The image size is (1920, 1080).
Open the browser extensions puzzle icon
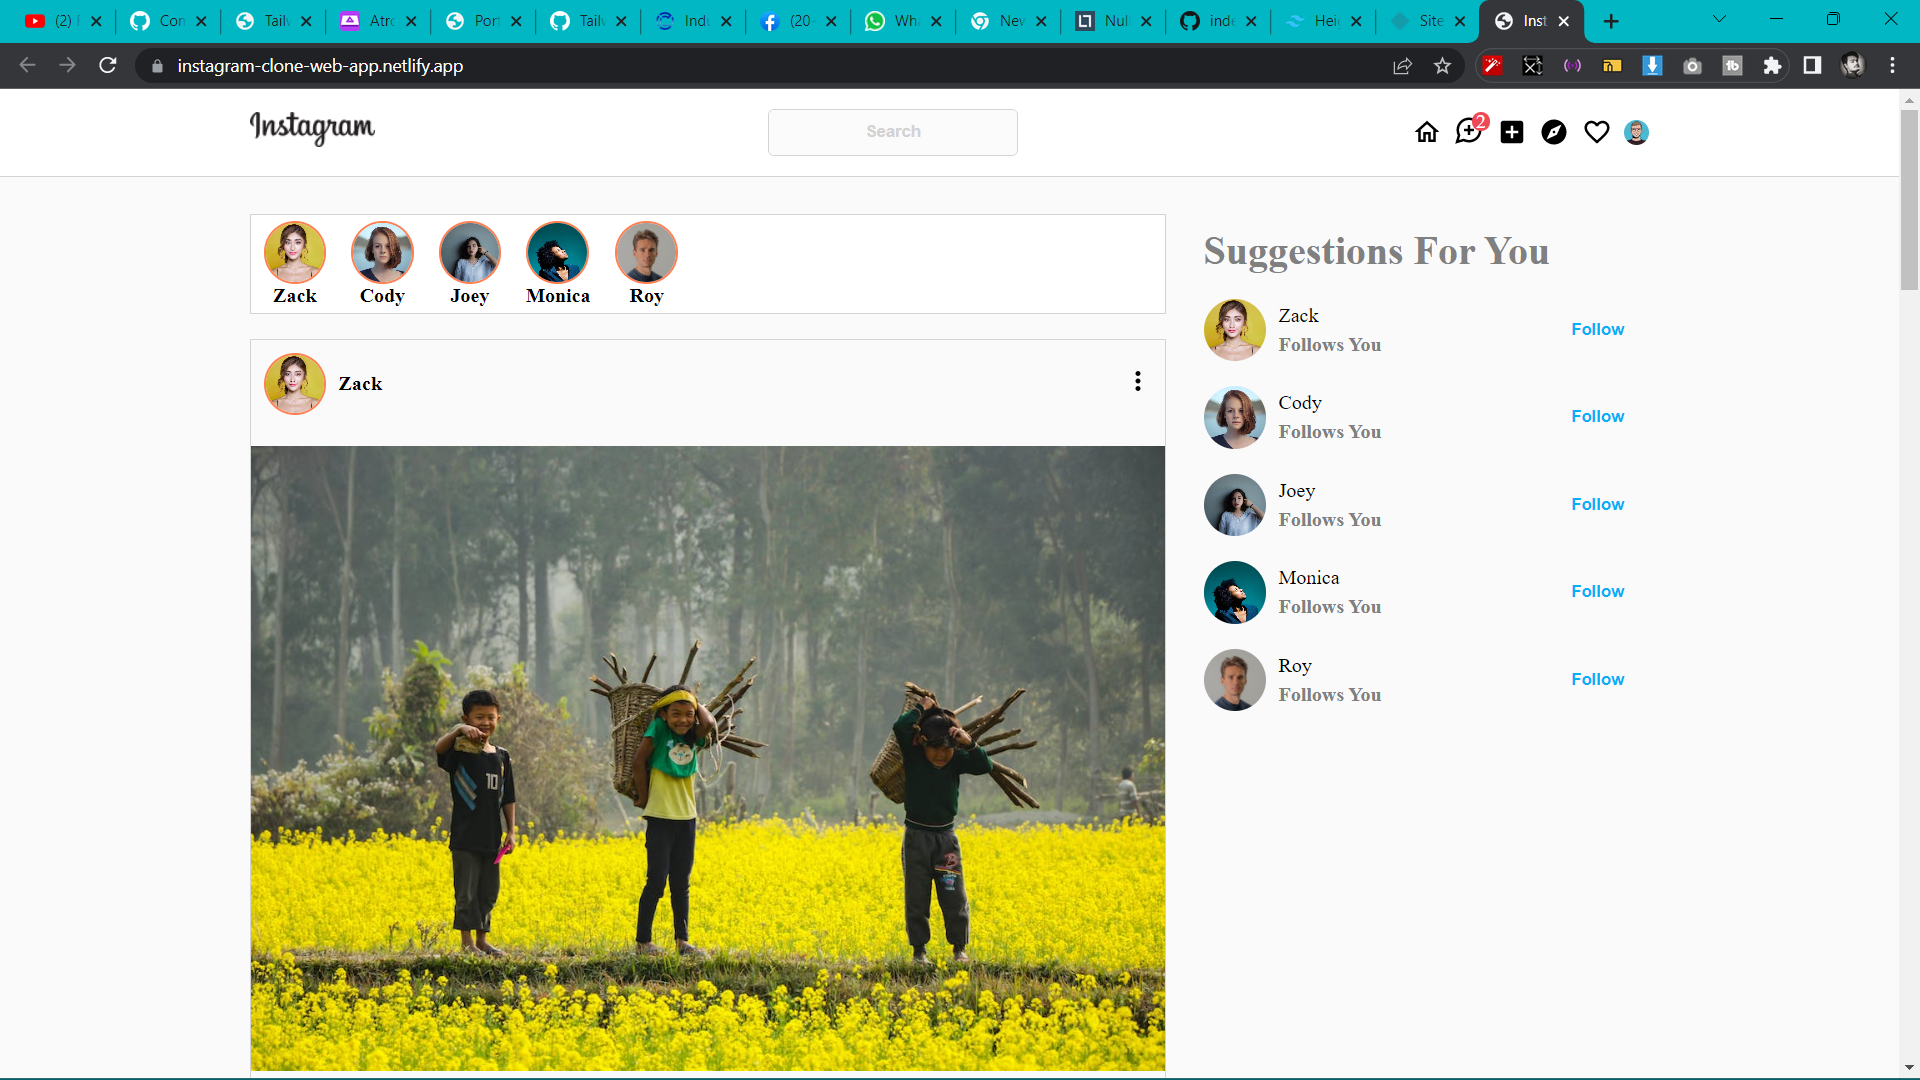[1772, 66]
